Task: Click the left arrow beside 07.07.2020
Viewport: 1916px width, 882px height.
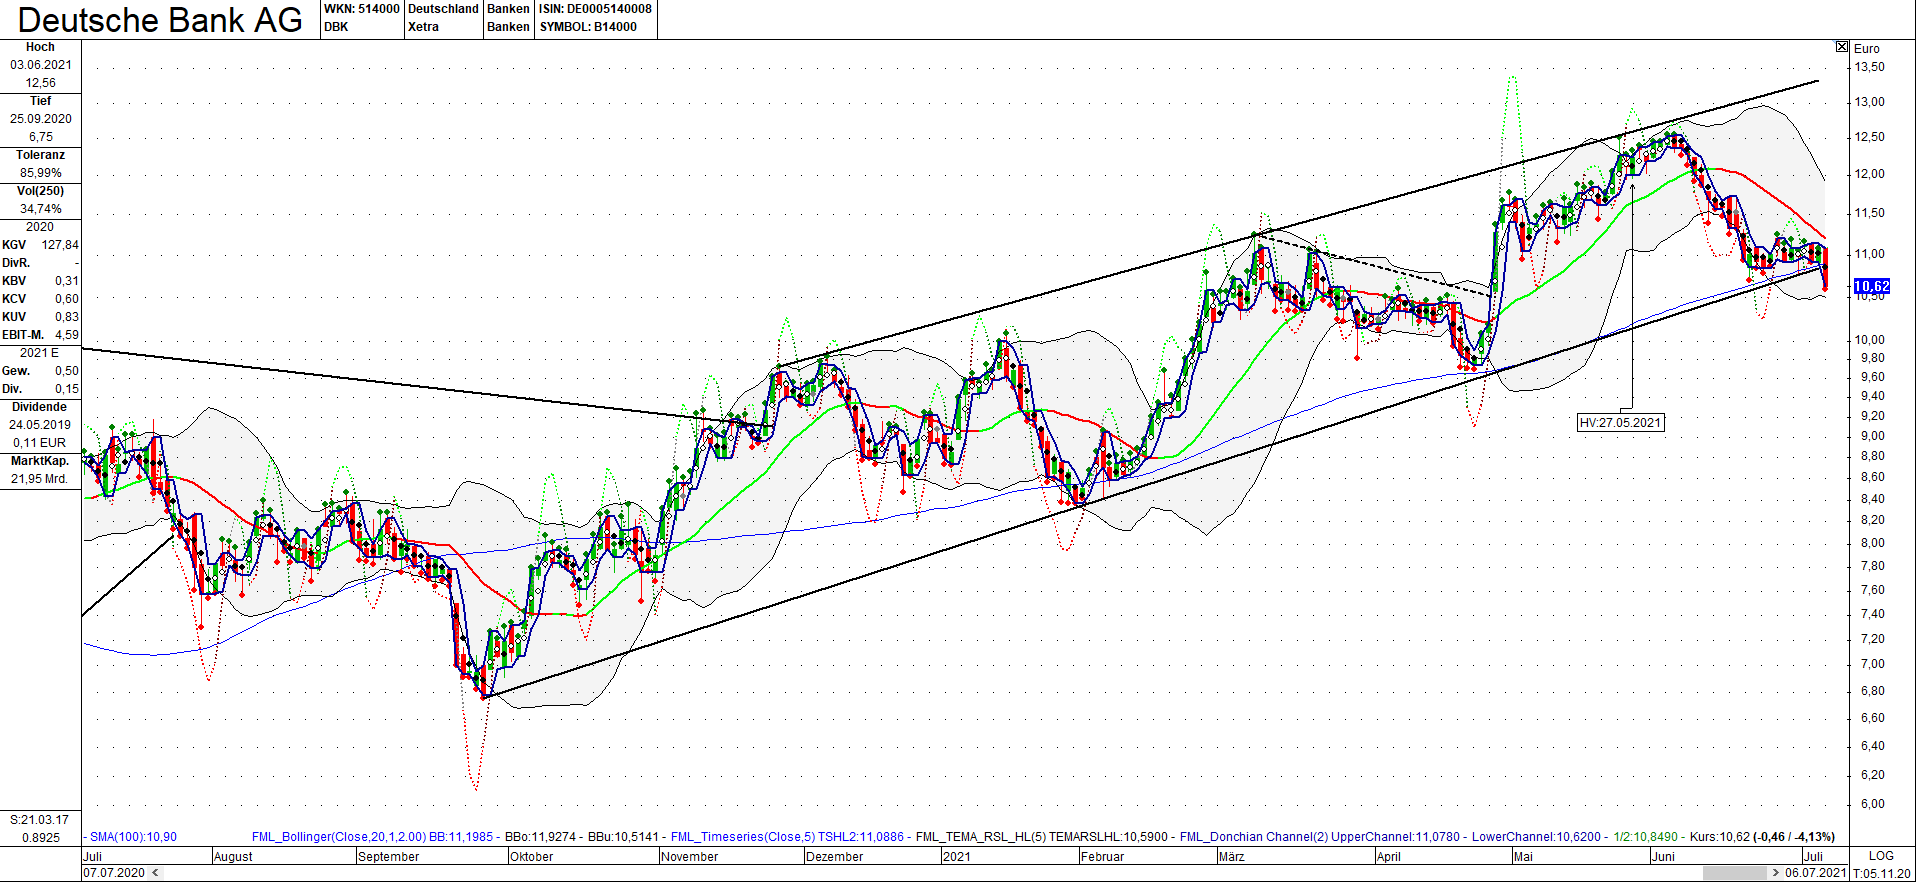Action: point(155,873)
